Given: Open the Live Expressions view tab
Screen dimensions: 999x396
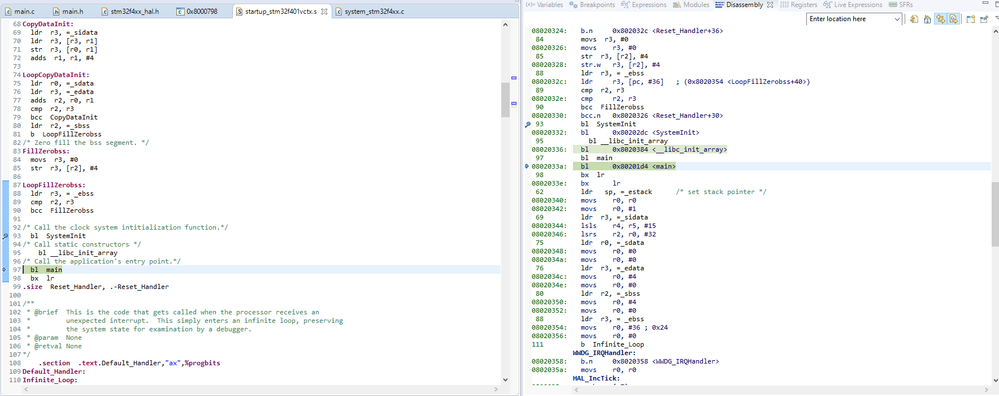Looking at the screenshot, I should (853, 4).
